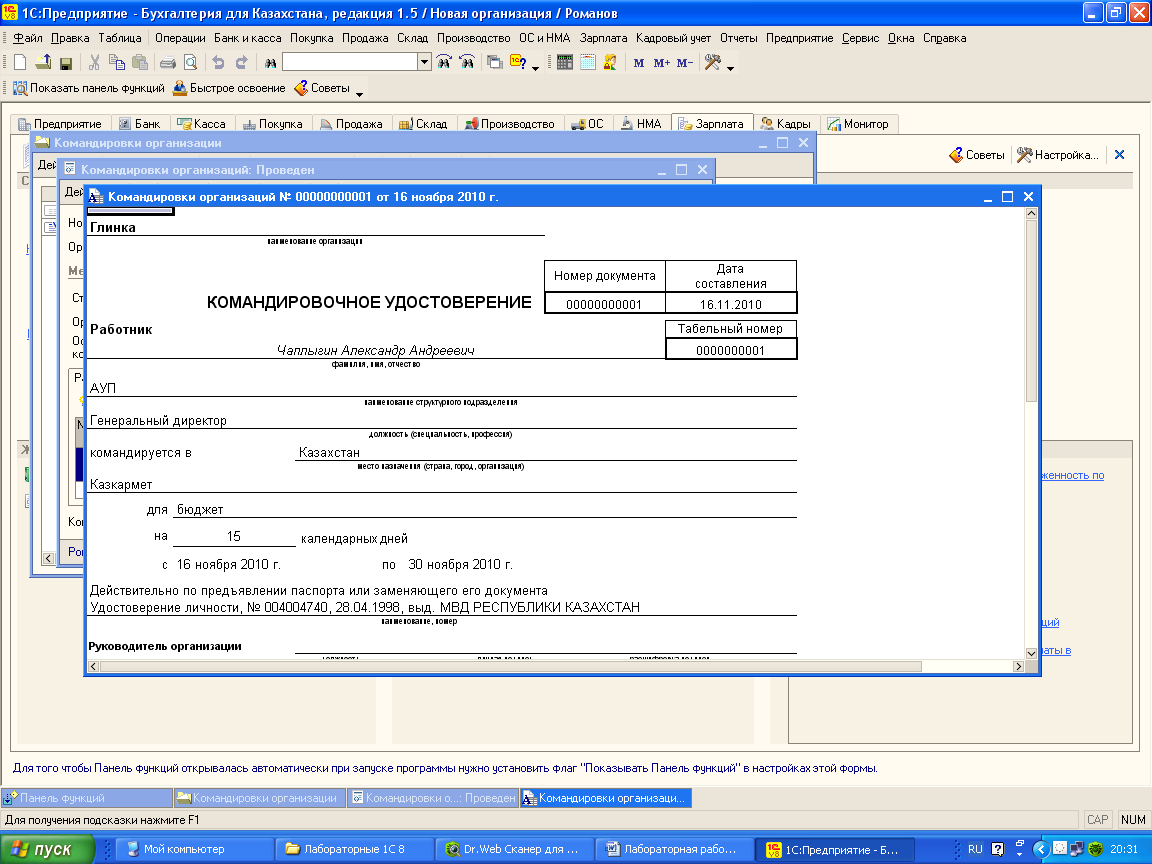This screenshot has height=864, width=1152.
Task: Click the user with lock icon
Action: (x=610, y=62)
